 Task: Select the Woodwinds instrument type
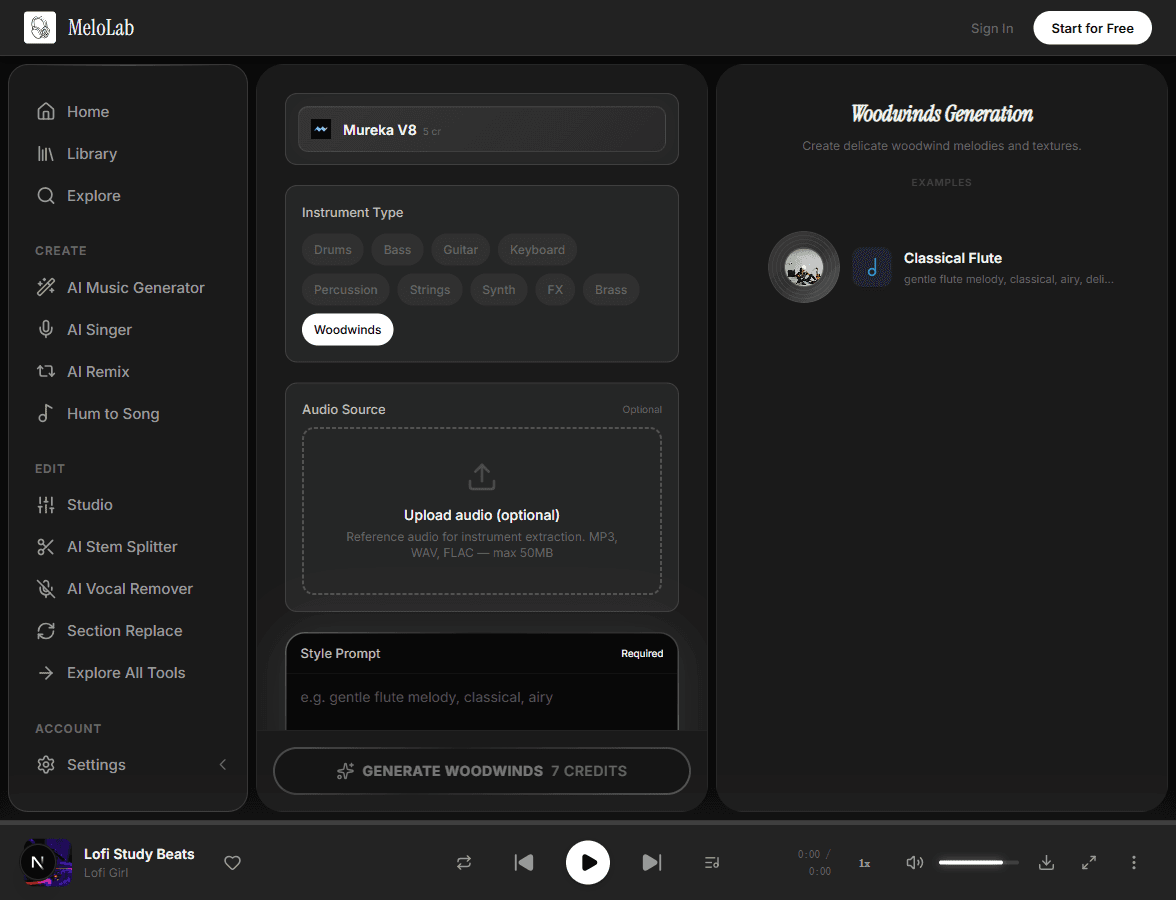(x=347, y=329)
